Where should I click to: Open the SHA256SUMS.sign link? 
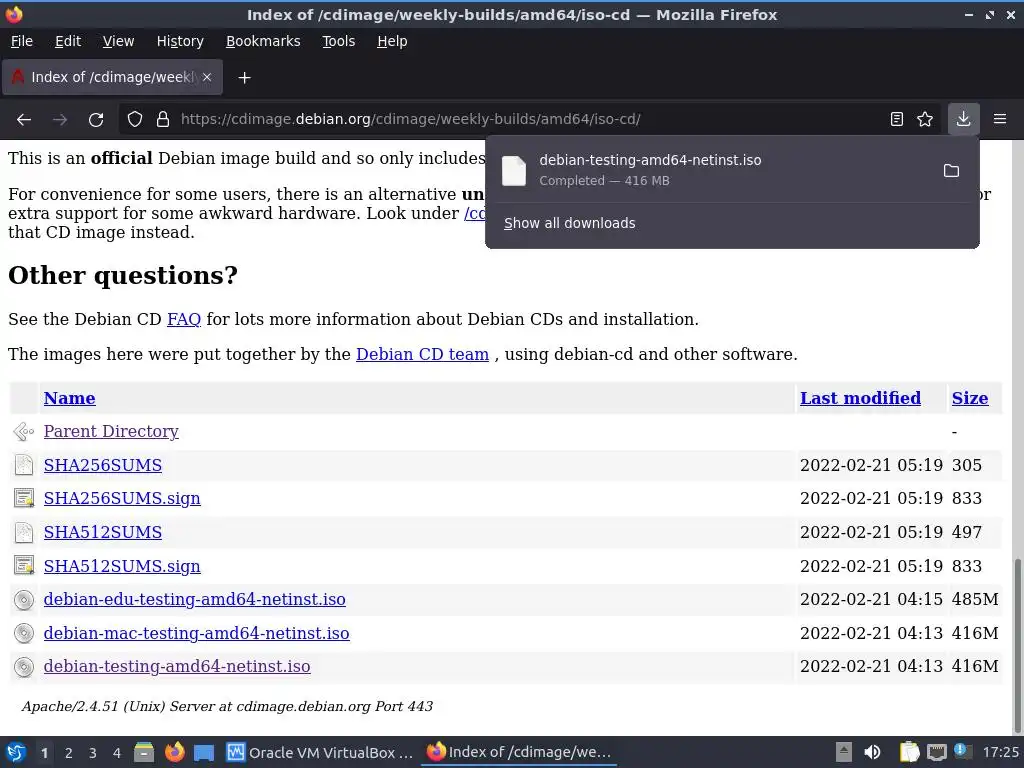[122, 498]
